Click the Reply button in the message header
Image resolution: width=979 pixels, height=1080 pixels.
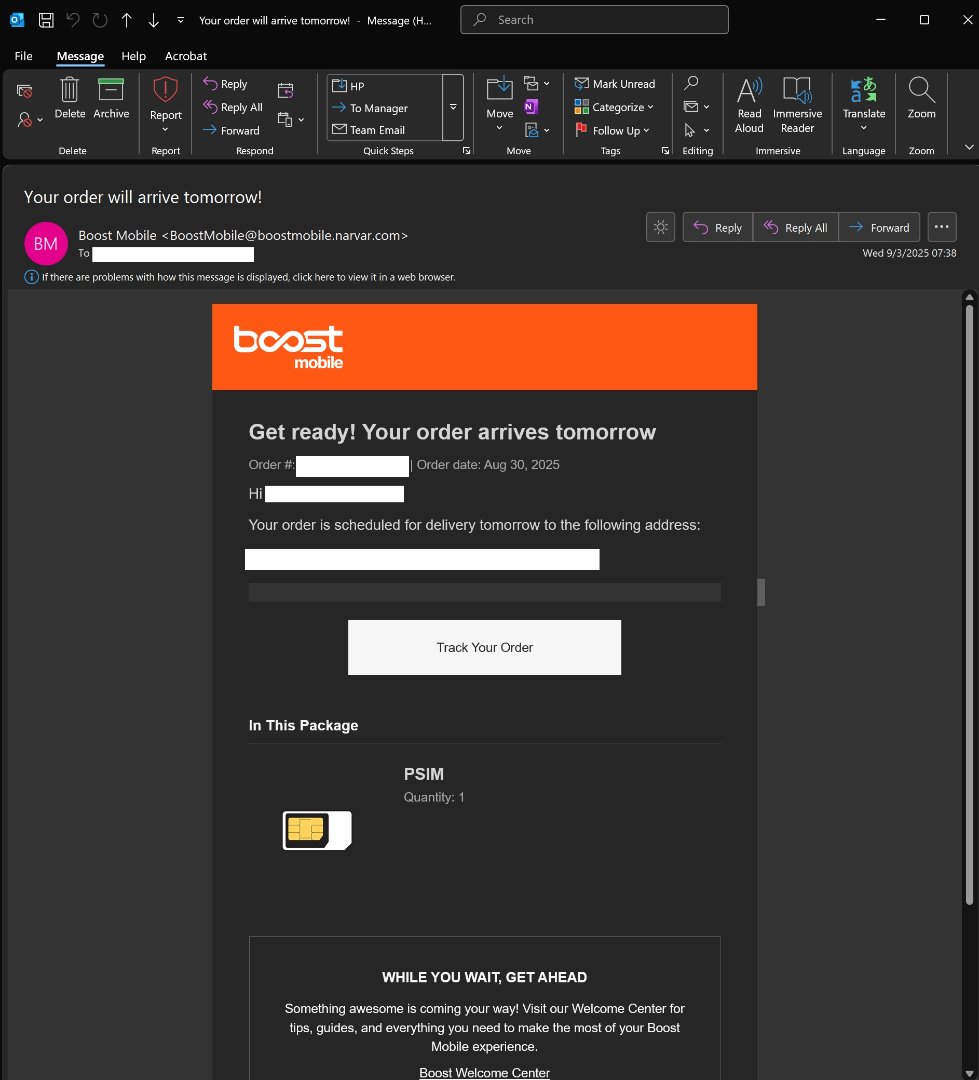click(717, 227)
